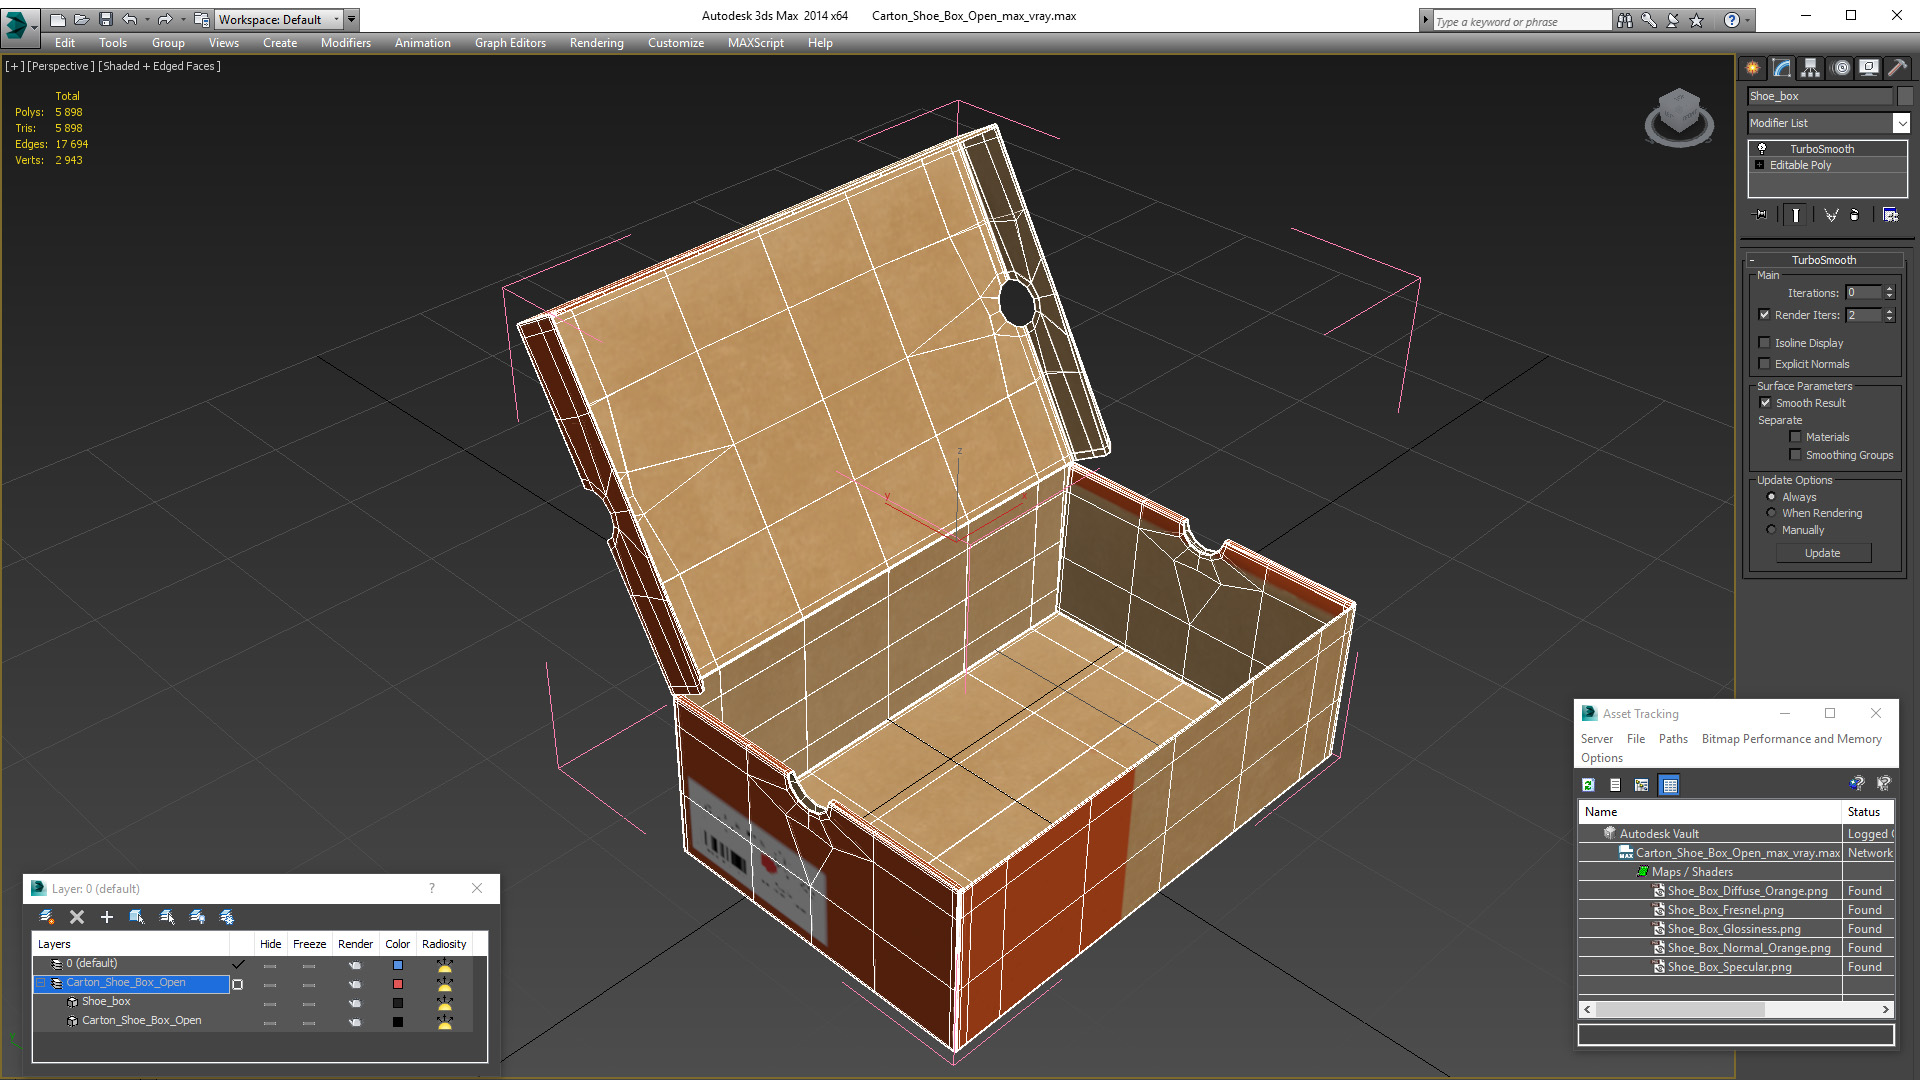Image resolution: width=1920 pixels, height=1080 pixels.
Task: Click the New Scene icon in quick access toolbar
Action: 57,19
